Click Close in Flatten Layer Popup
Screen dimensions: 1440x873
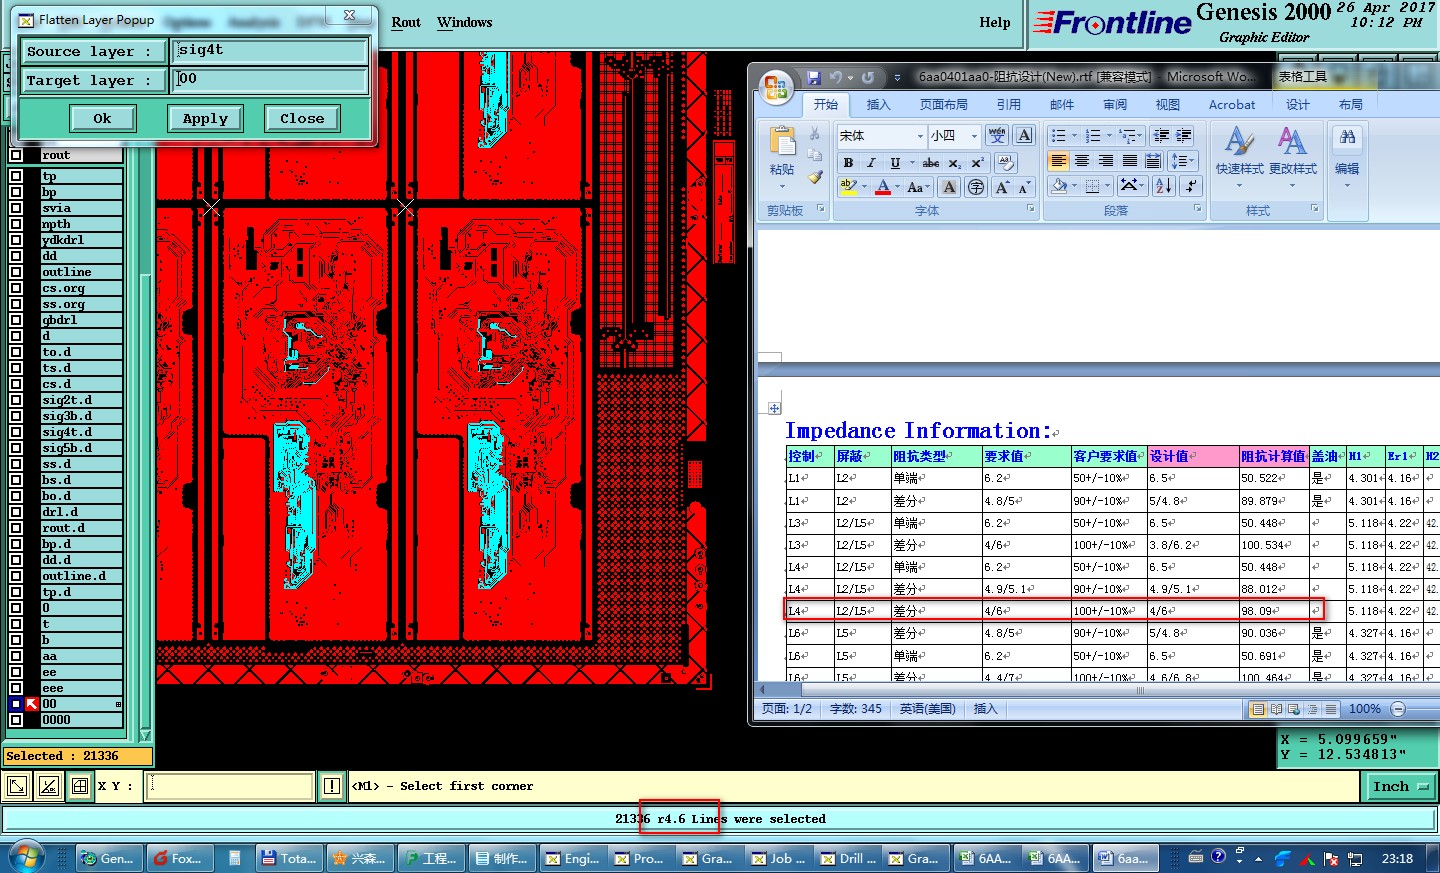pos(302,118)
